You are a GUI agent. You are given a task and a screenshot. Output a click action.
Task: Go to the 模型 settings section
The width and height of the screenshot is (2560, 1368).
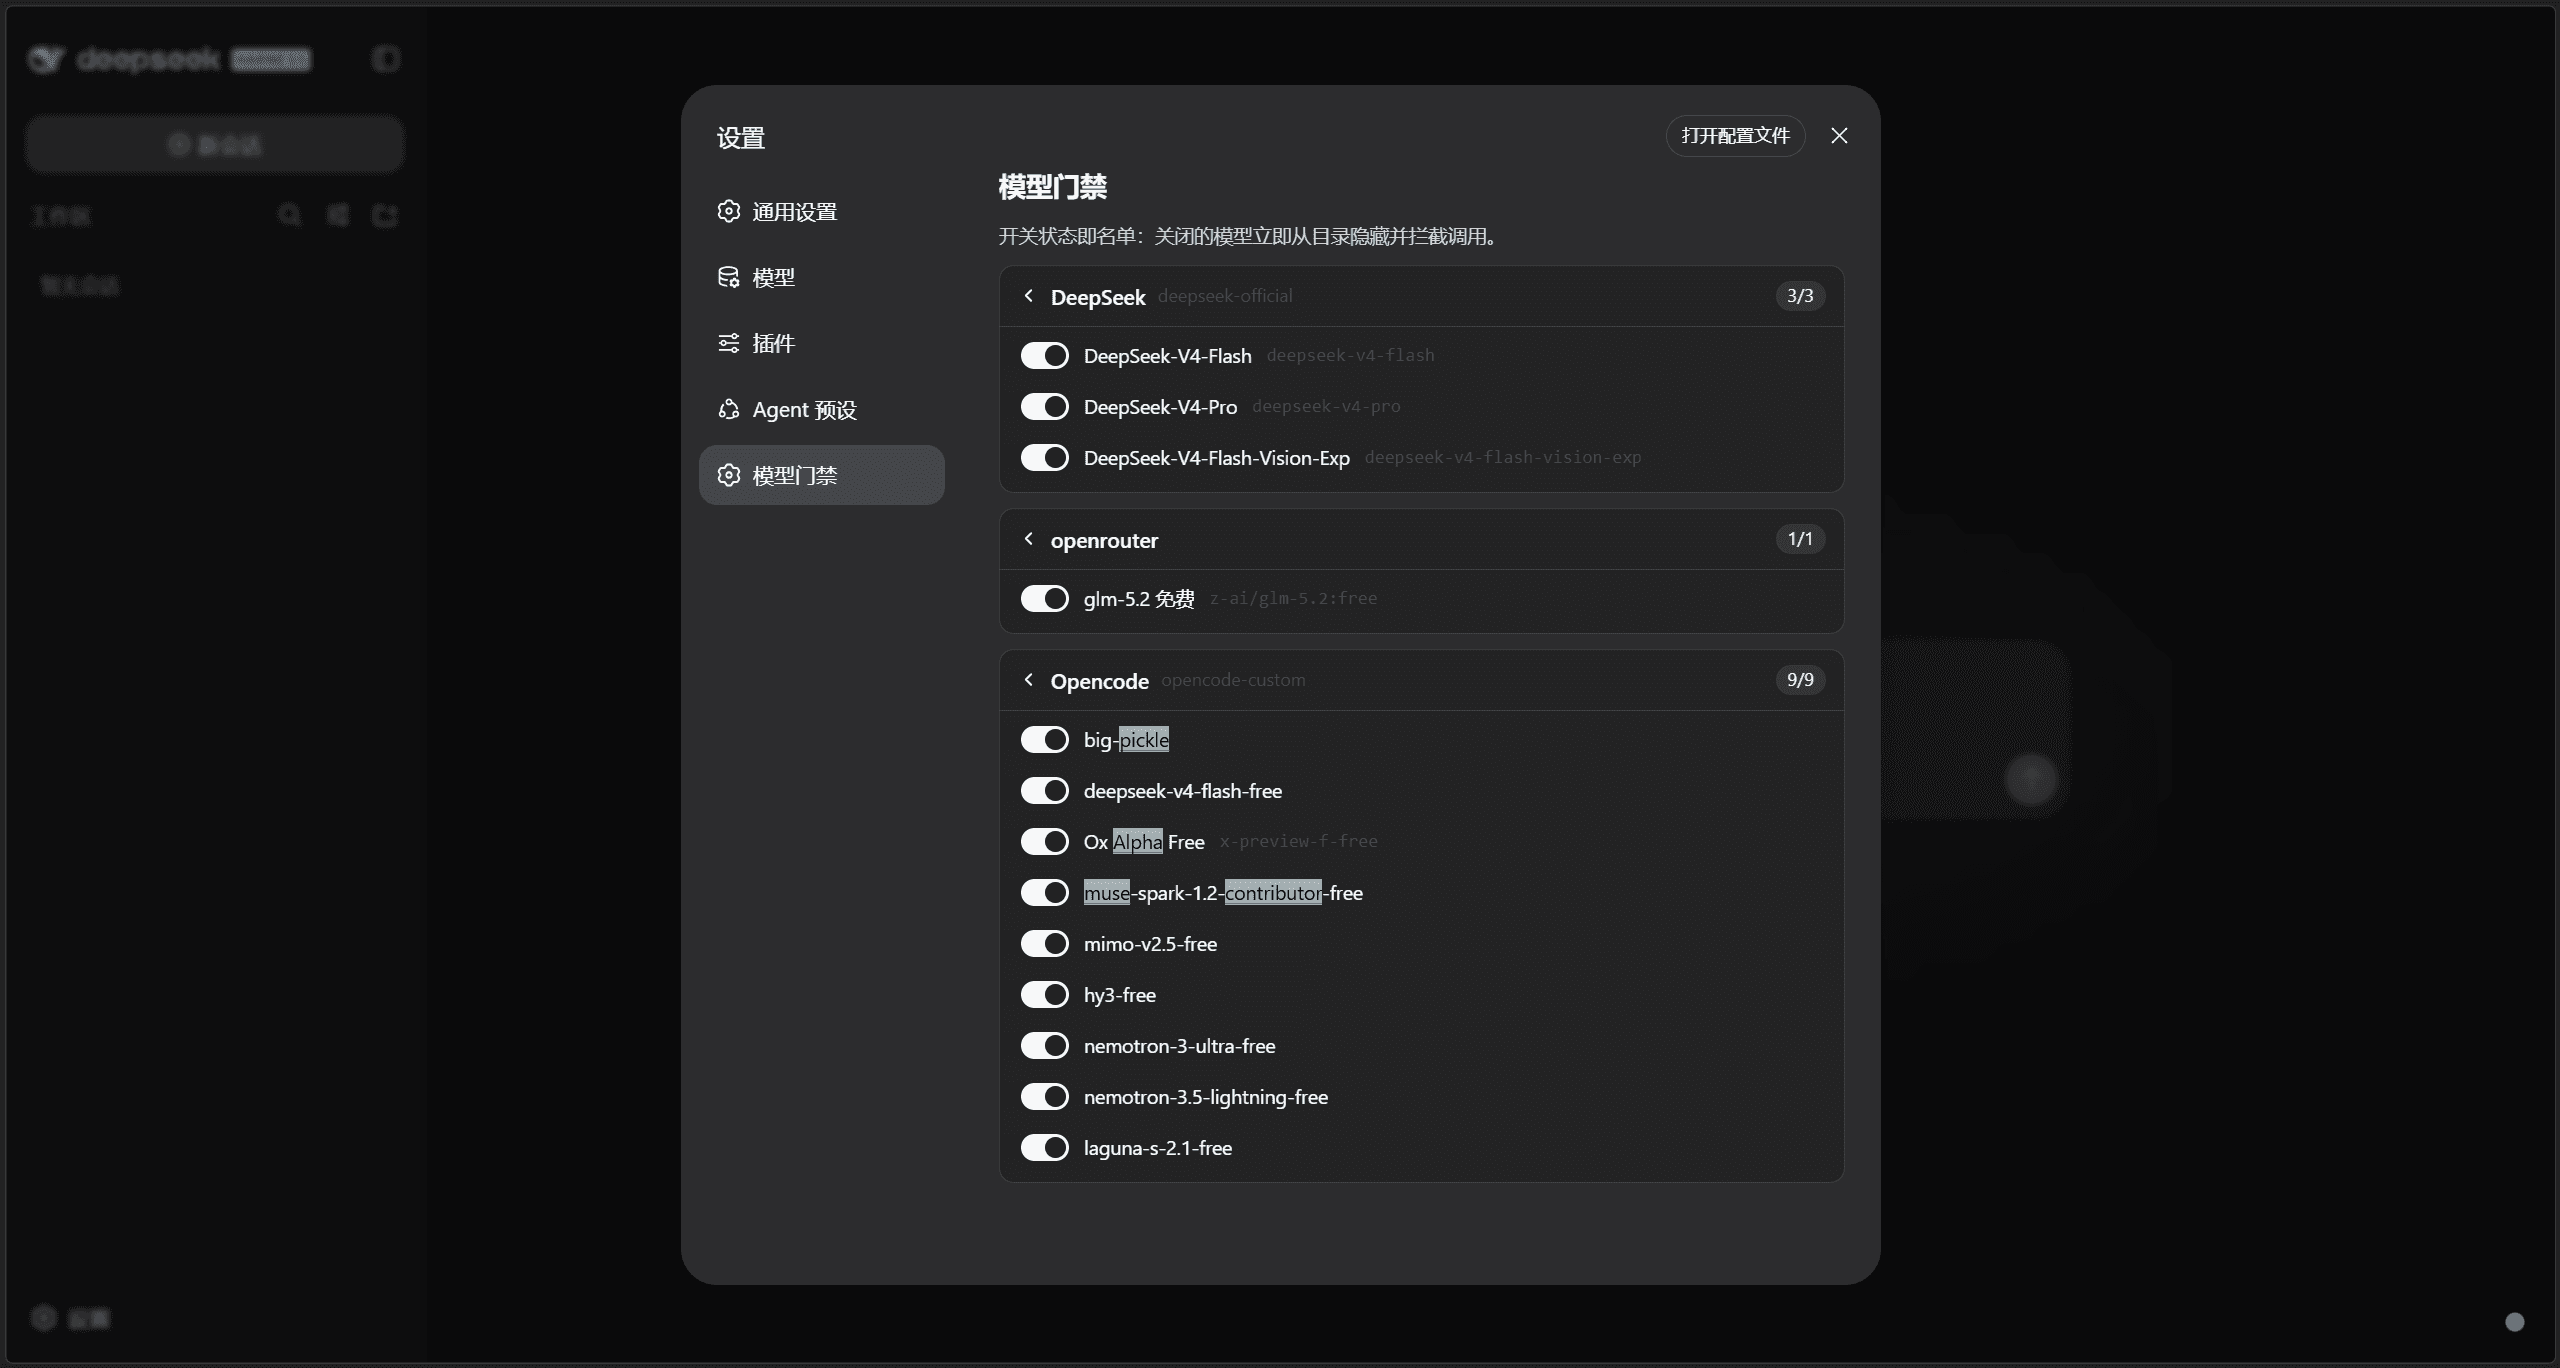821,278
